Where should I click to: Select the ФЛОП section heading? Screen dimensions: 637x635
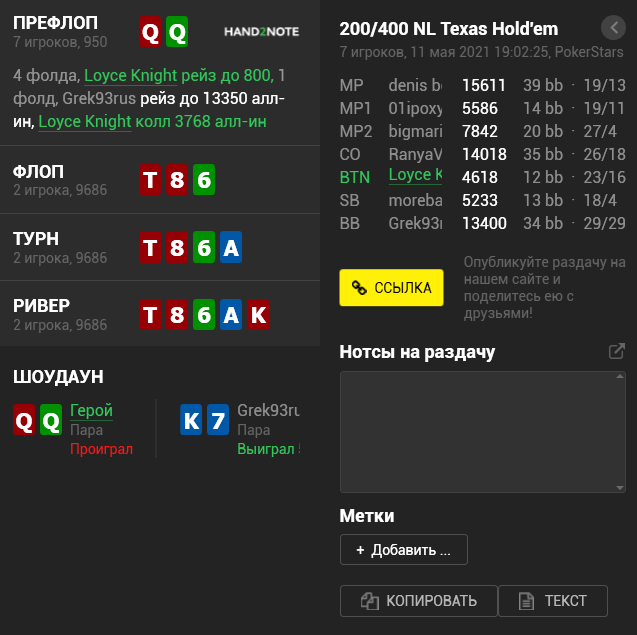[38, 172]
